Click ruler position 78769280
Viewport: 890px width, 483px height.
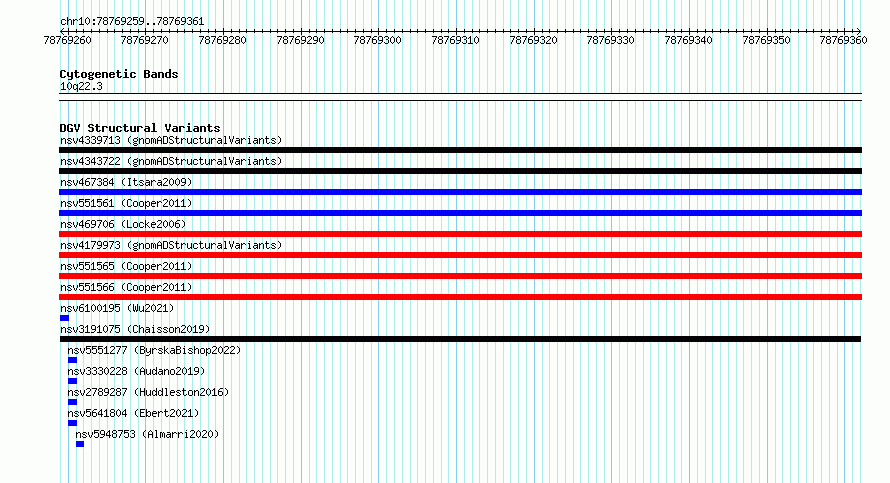pos(222,40)
